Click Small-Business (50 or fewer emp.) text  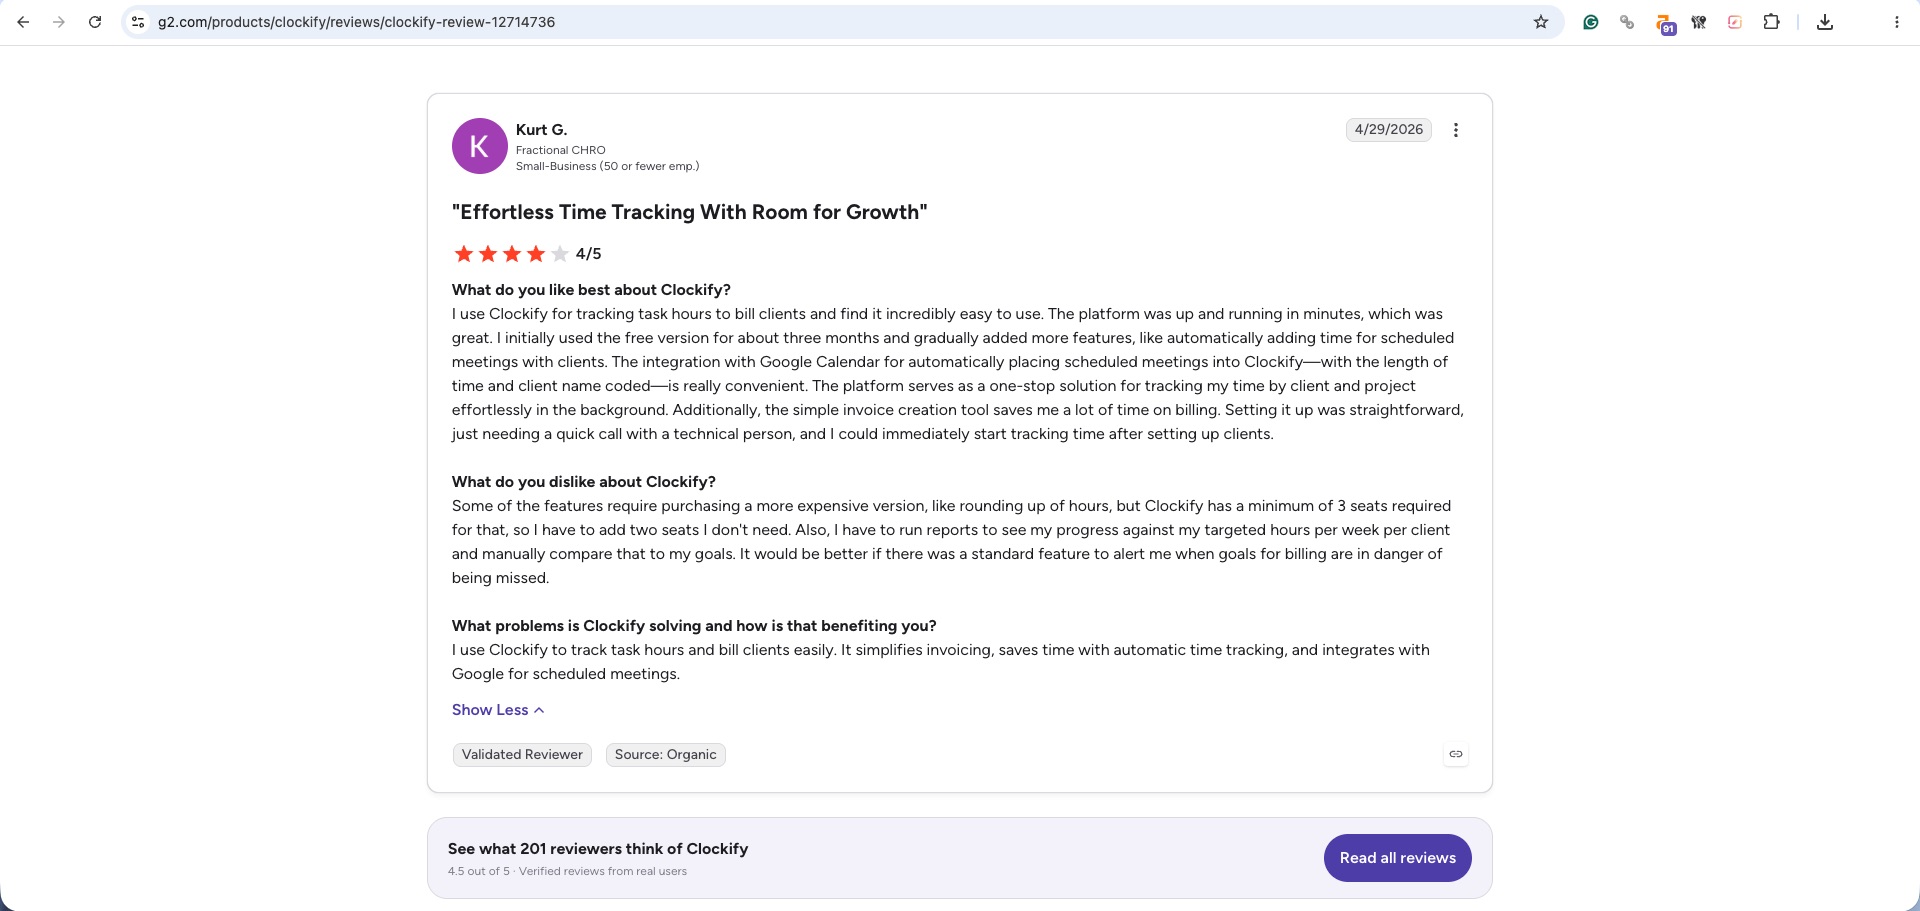tap(608, 166)
